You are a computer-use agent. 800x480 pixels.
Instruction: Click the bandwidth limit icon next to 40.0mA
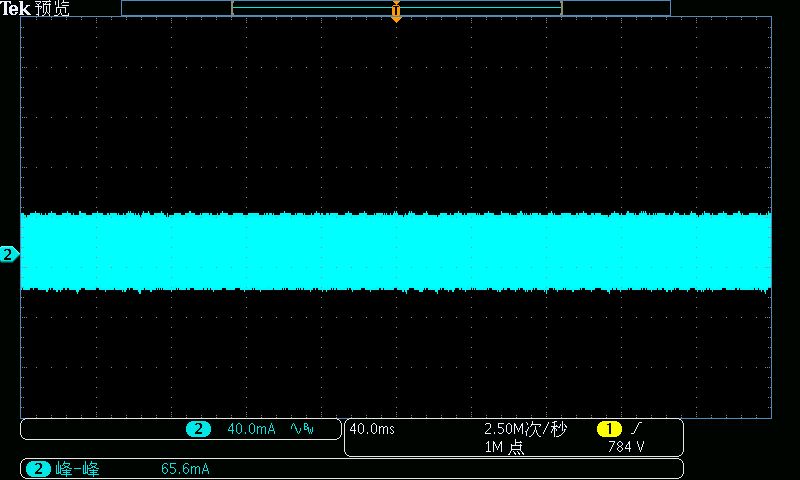click(x=302, y=429)
